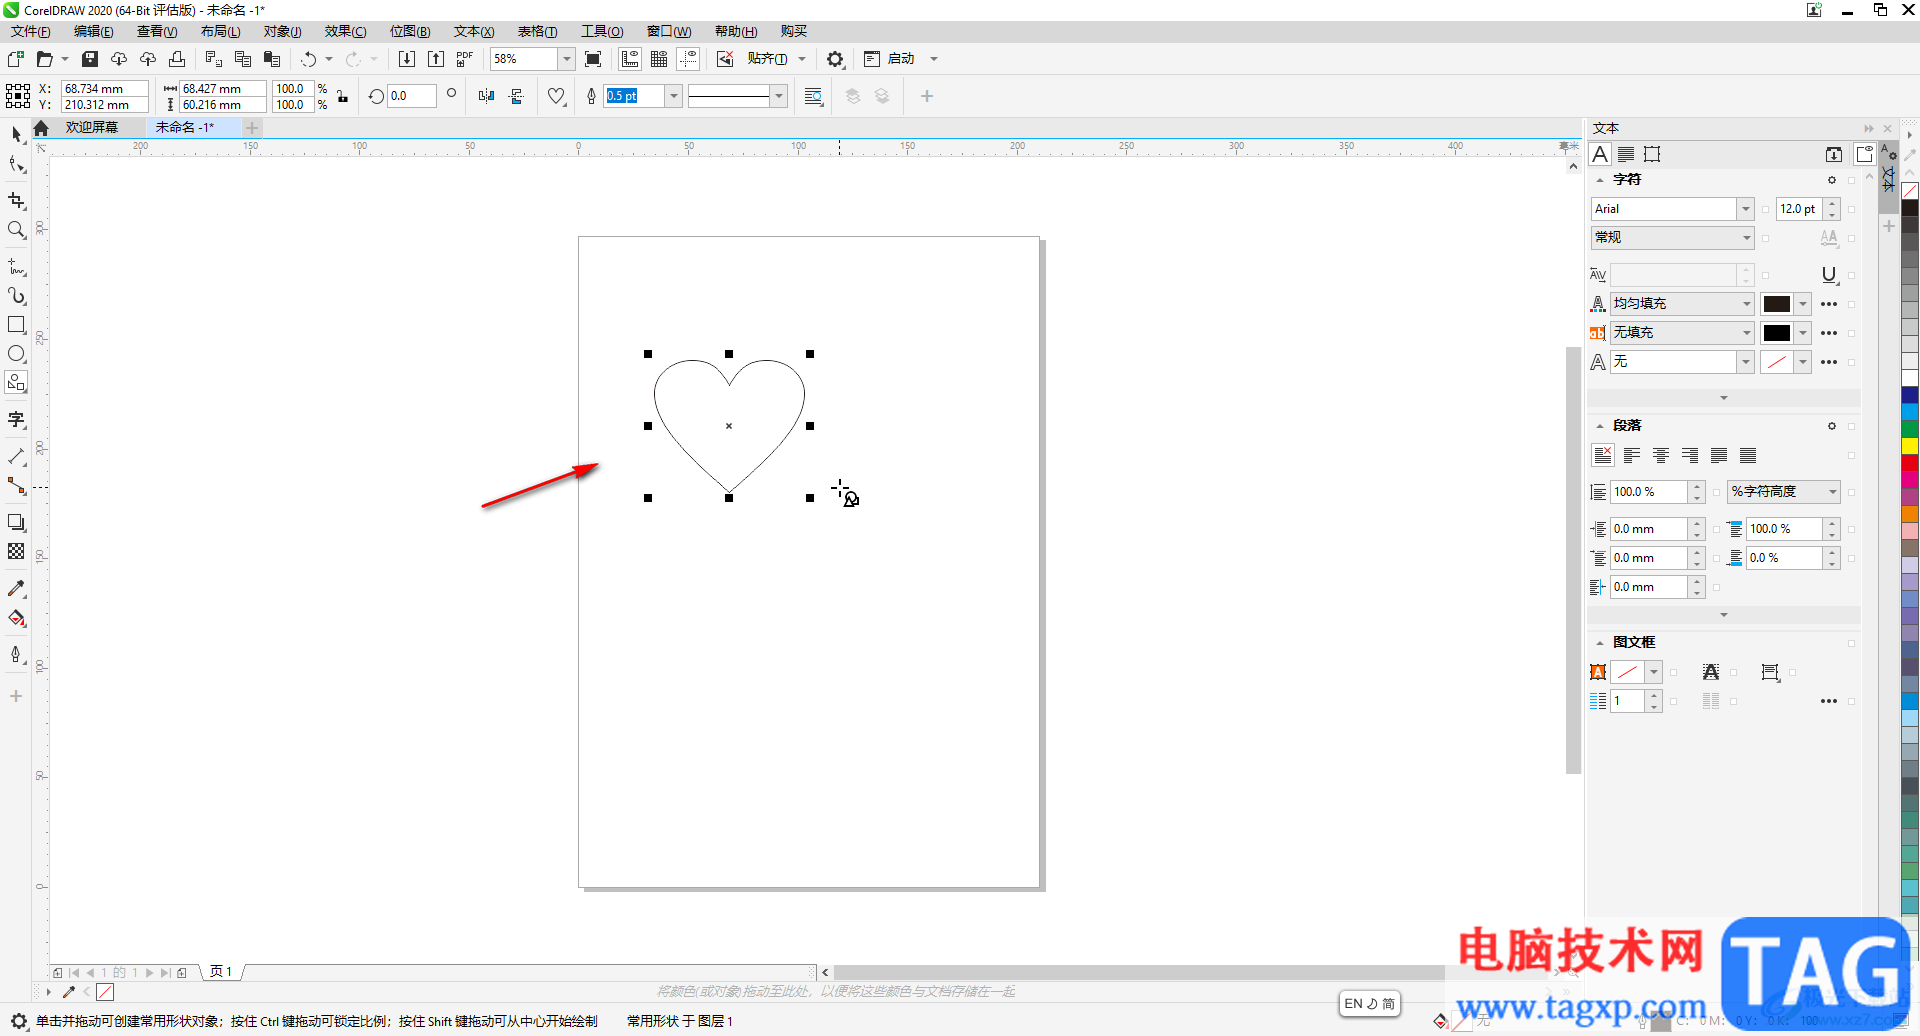
Task: Click the EN language indicator
Action: 1353,1004
